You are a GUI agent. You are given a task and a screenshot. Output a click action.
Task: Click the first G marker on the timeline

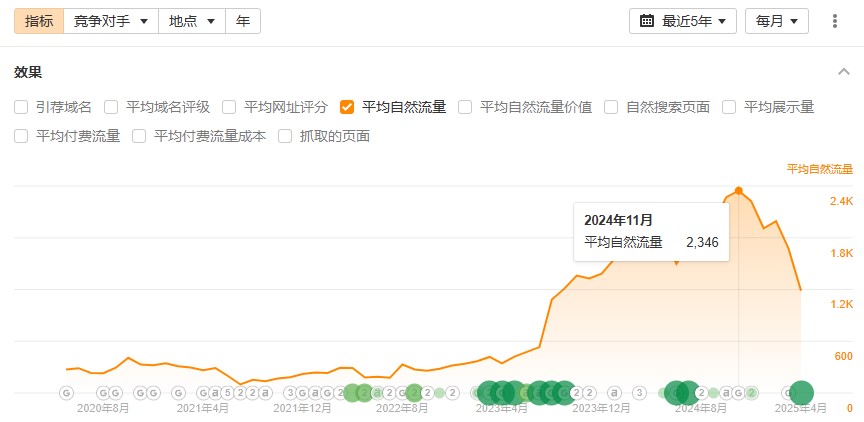tap(66, 393)
